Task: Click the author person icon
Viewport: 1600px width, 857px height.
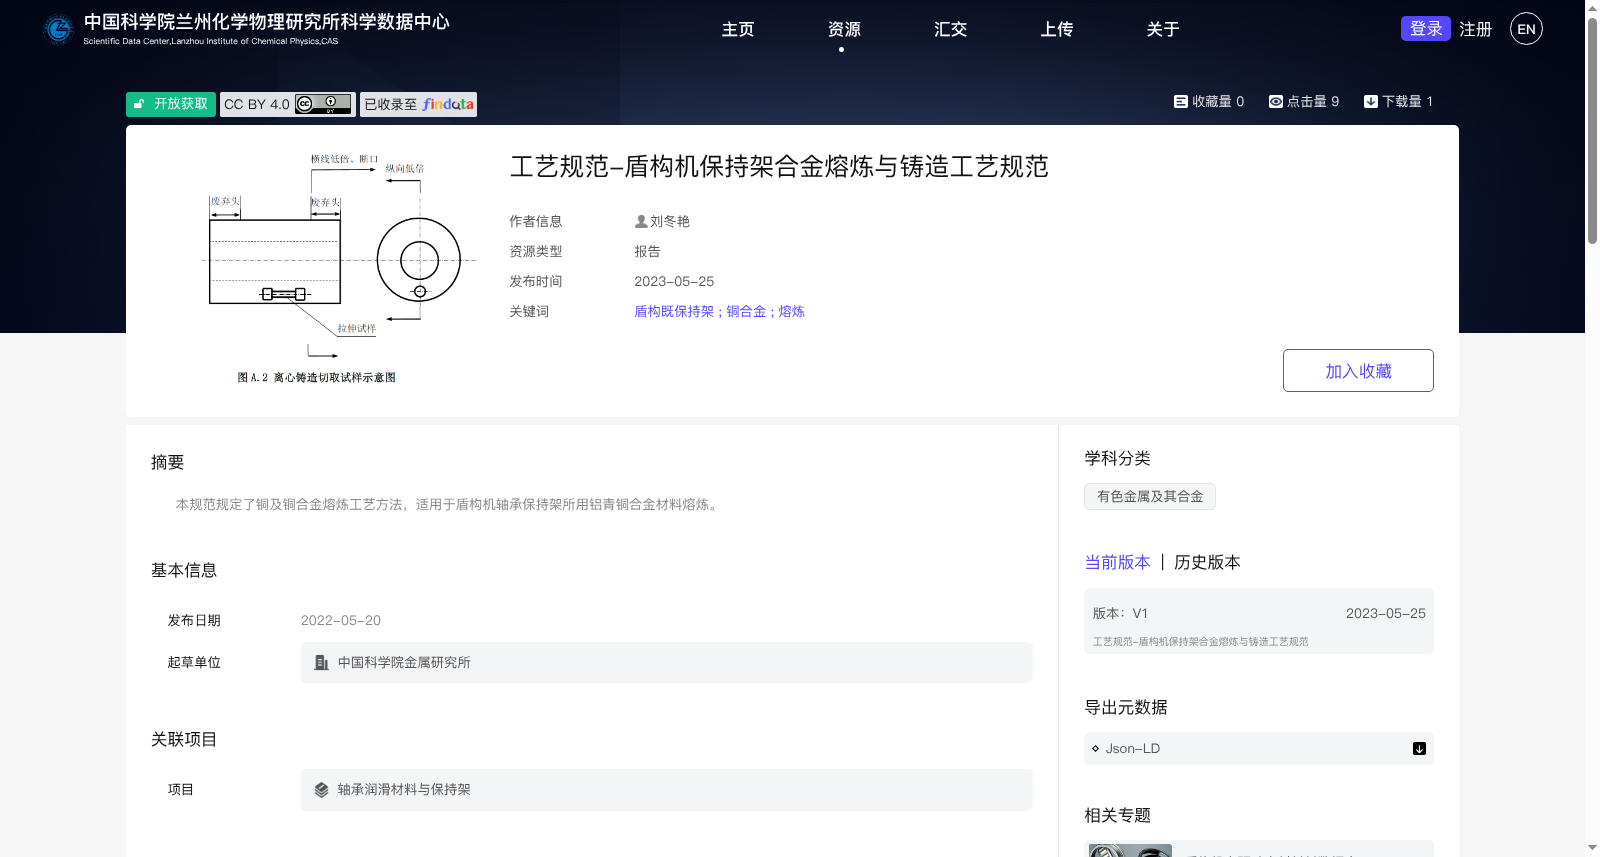Action: 641,221
